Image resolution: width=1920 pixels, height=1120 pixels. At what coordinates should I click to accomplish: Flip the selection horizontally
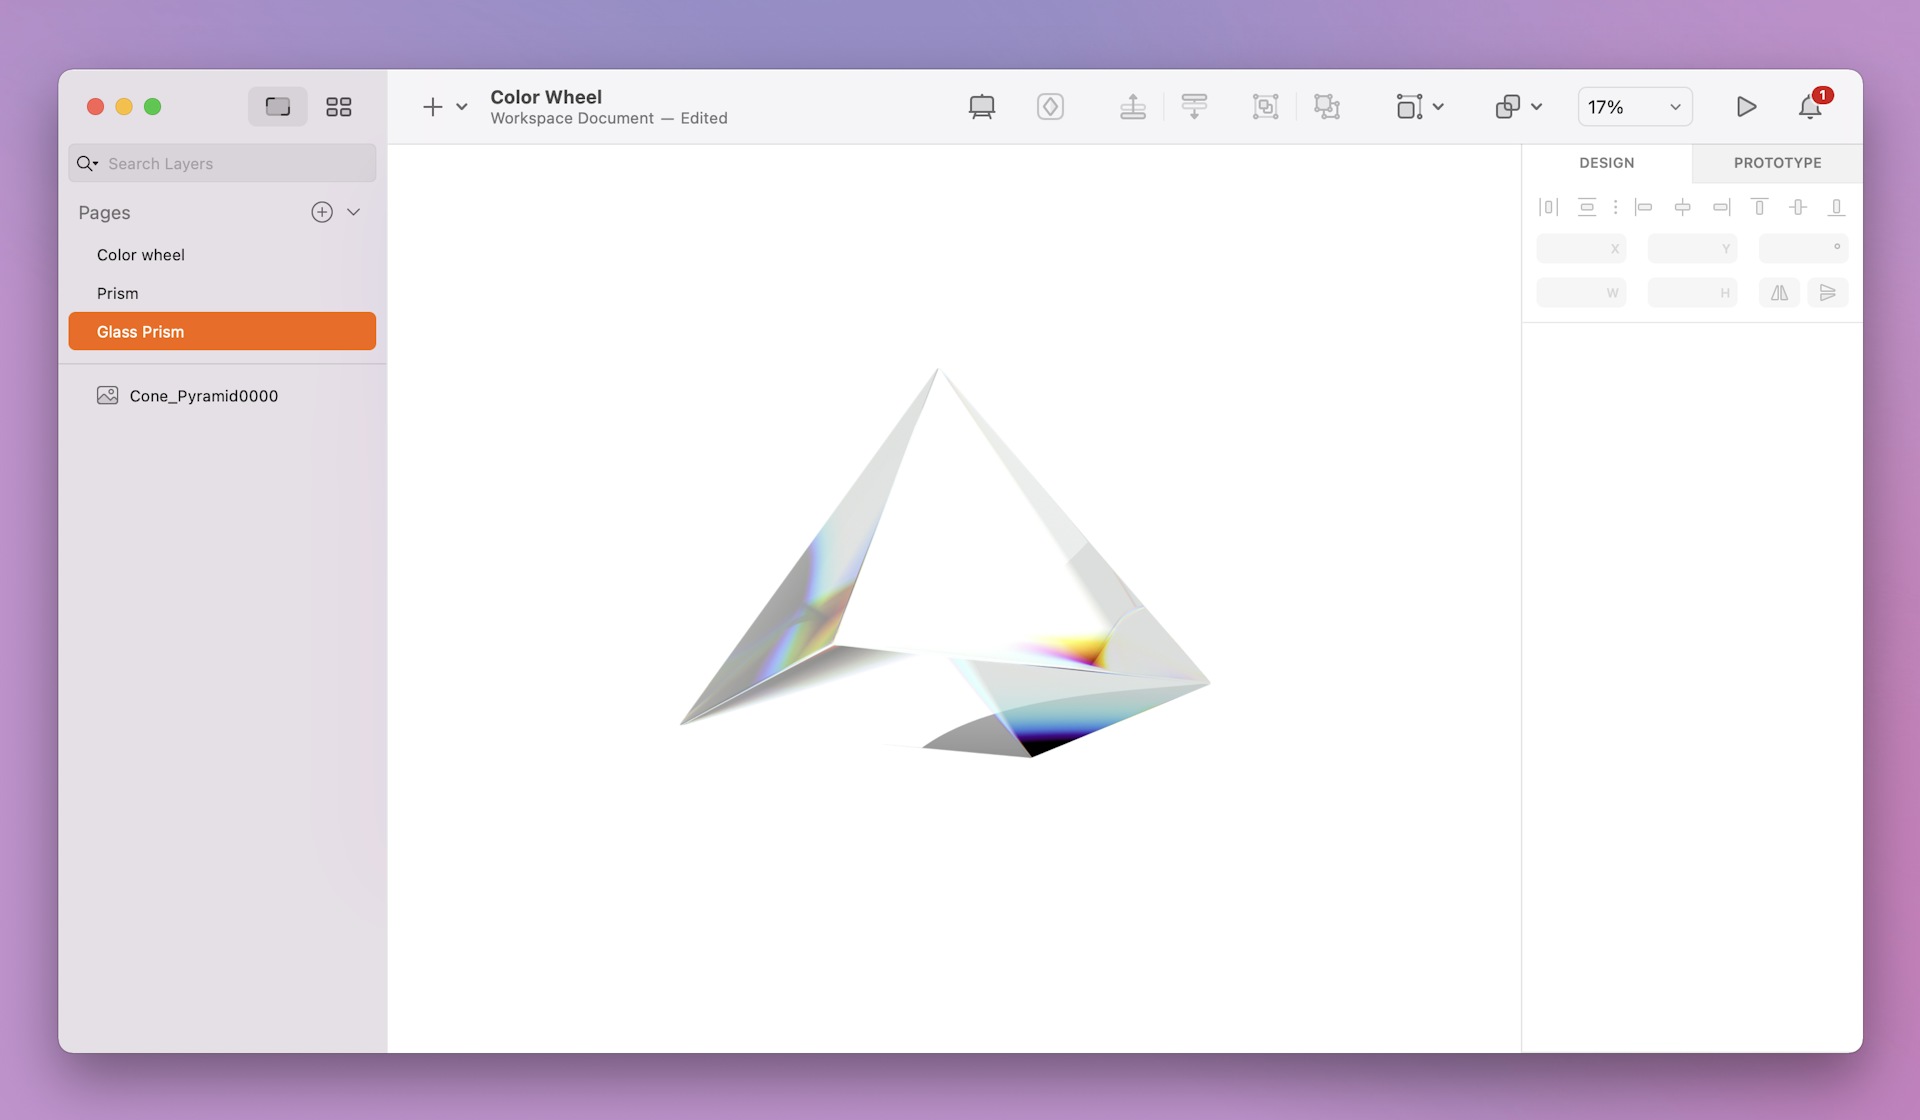point(1778,292)
